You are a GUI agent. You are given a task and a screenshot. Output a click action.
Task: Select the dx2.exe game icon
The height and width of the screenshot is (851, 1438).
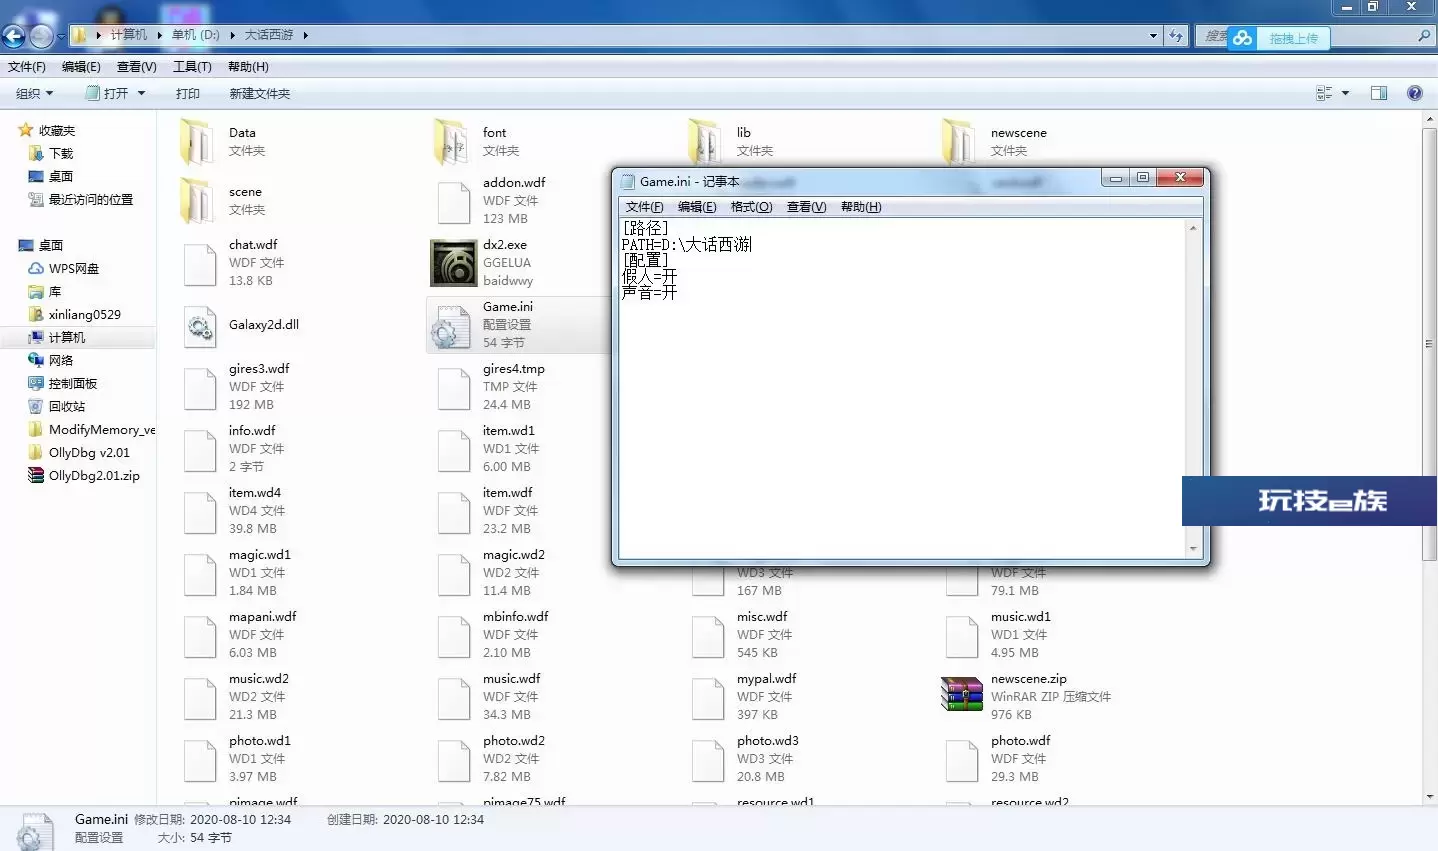[453, 263]
